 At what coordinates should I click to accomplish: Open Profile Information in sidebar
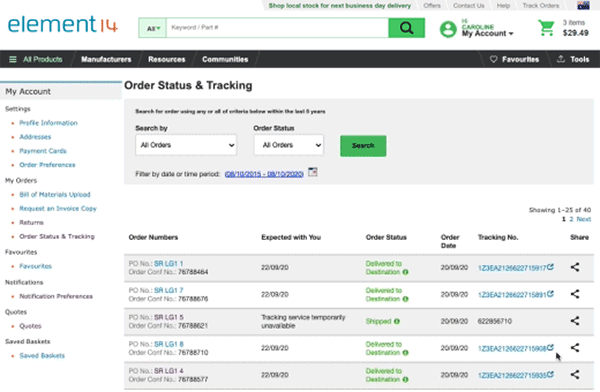point(48,123)
